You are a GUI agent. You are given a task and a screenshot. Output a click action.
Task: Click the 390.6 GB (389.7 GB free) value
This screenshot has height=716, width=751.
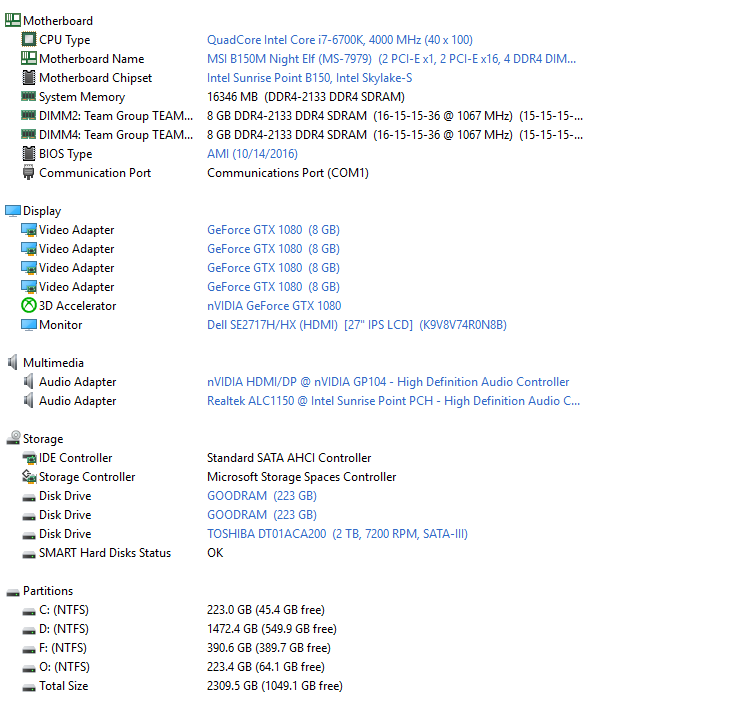point(269,648)
